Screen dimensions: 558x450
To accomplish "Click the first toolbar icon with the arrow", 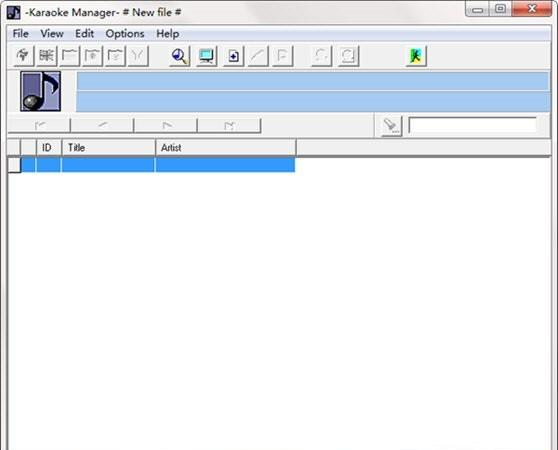I will [x=23, y=56].
